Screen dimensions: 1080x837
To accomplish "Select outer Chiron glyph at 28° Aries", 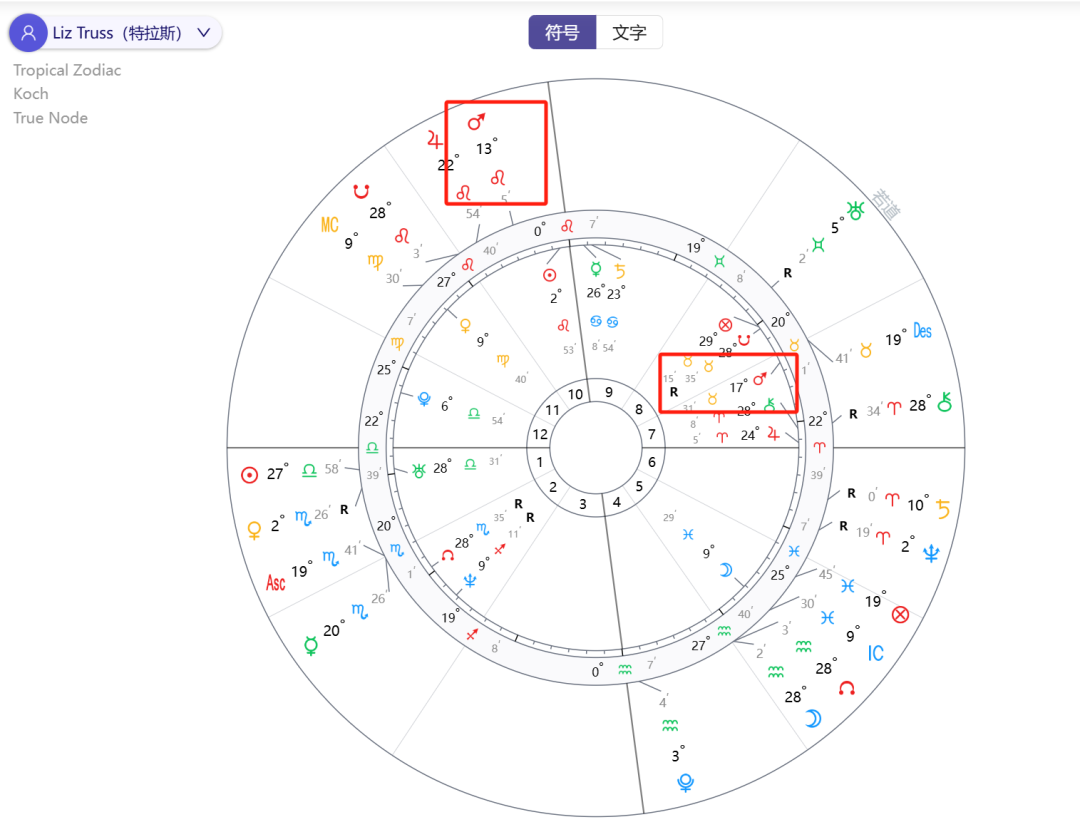I will [x=945, y=401].
